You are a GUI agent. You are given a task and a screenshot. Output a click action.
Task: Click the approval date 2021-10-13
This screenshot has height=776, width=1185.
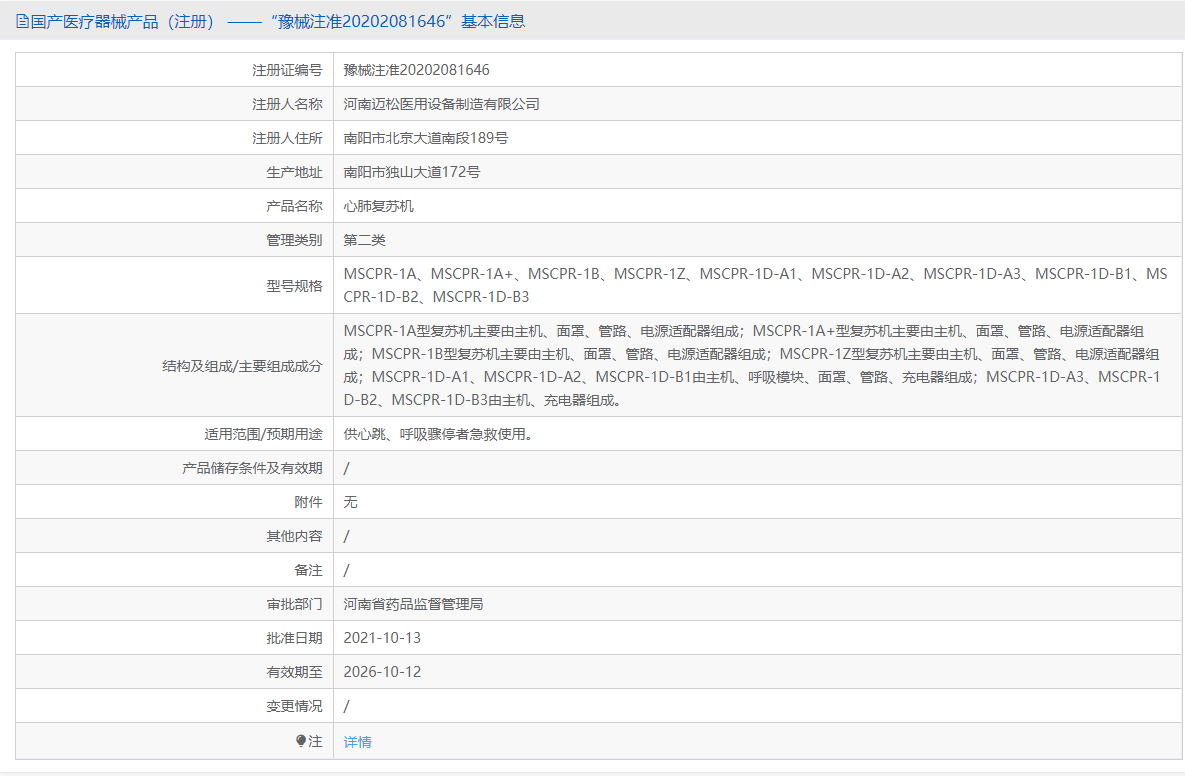coord(383,637)
